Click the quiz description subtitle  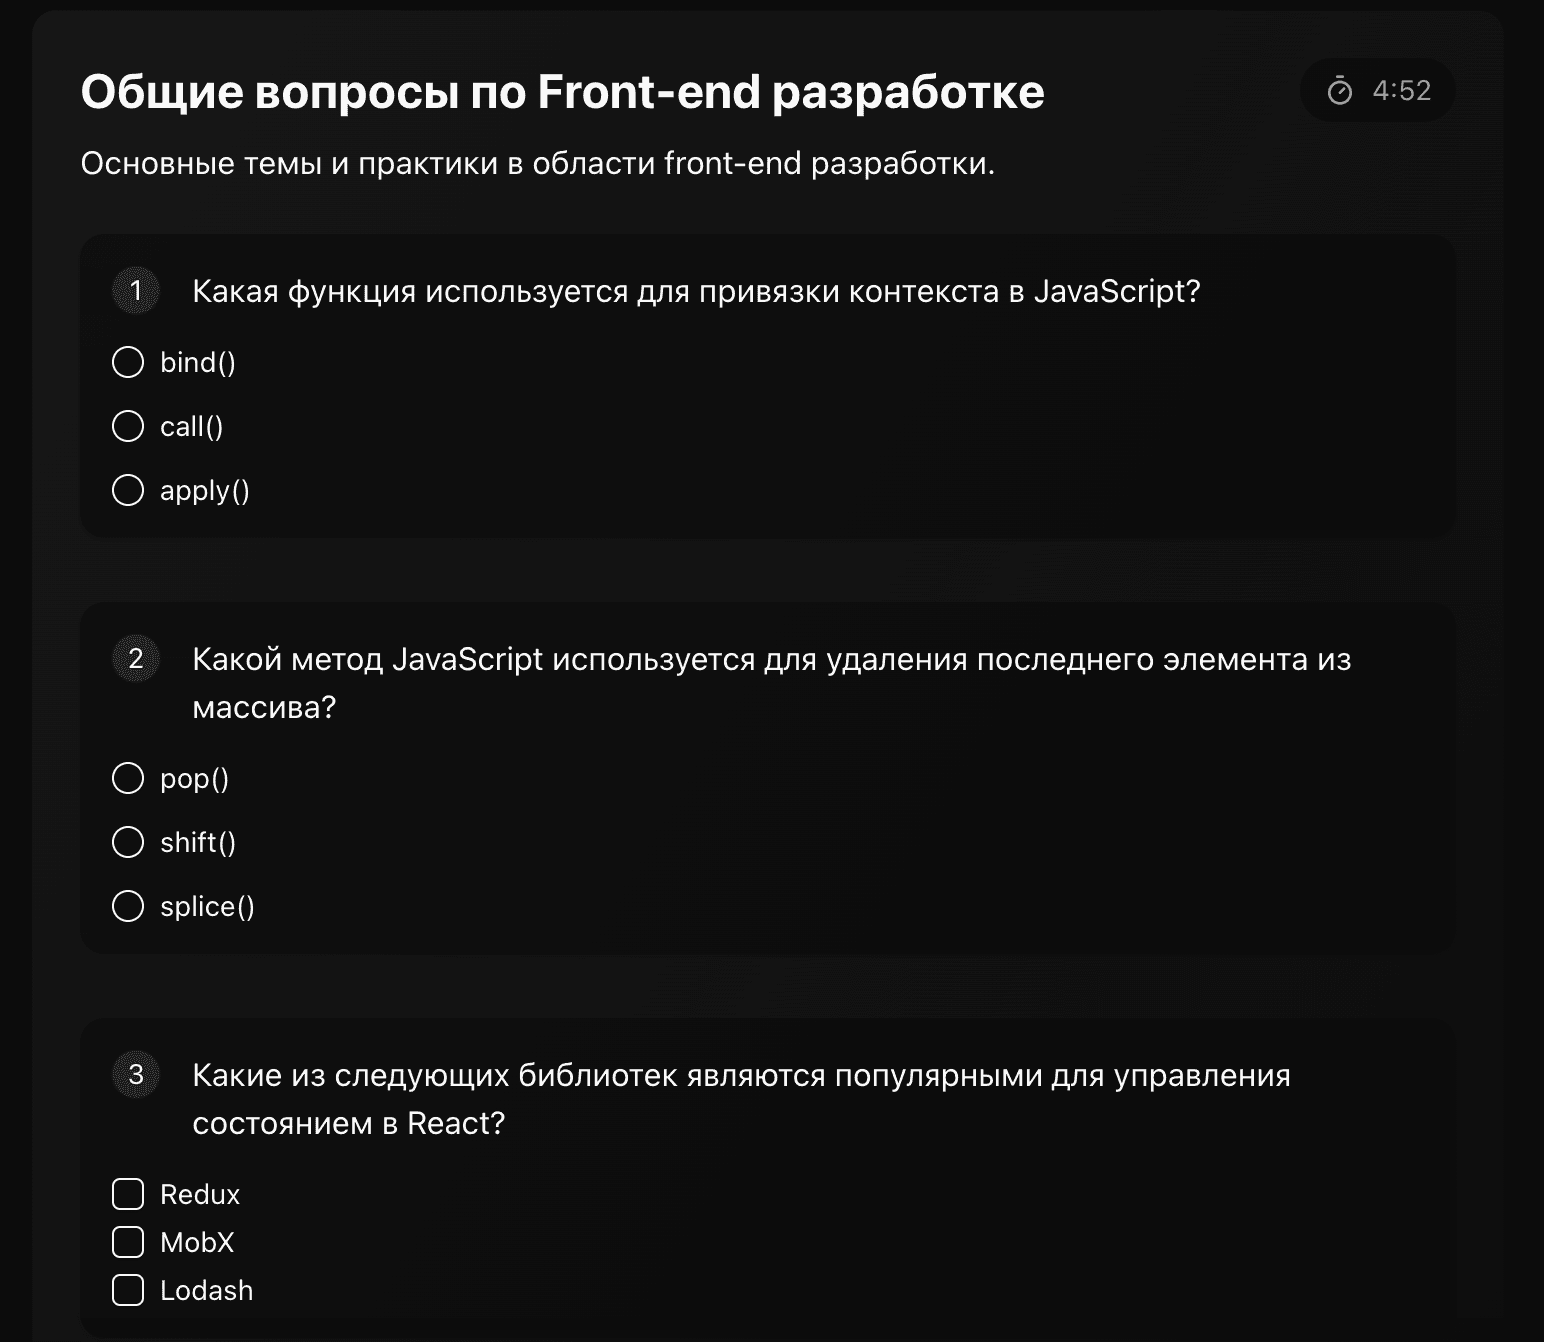(x=537, y=162)
